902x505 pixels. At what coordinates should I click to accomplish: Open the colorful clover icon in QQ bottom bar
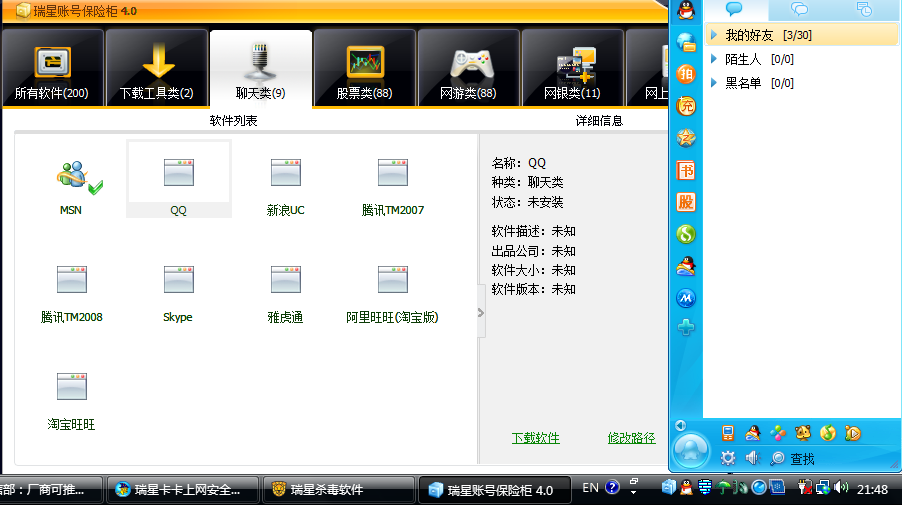click(x=778, y=433)
